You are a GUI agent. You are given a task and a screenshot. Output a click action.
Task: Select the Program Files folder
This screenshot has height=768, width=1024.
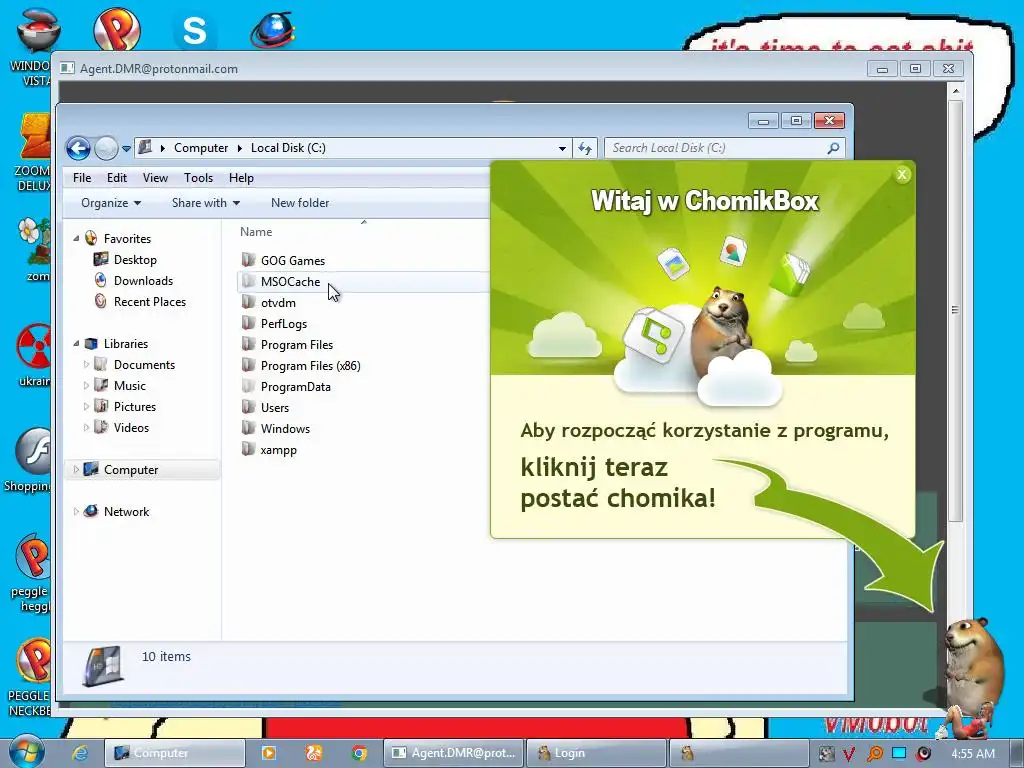(296, 344)
